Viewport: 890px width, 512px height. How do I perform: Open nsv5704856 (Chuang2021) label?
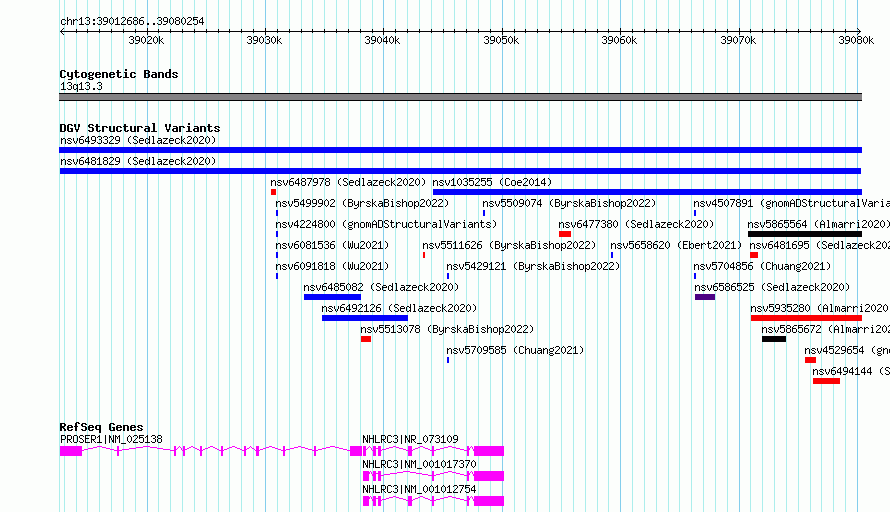pos(762,266)
